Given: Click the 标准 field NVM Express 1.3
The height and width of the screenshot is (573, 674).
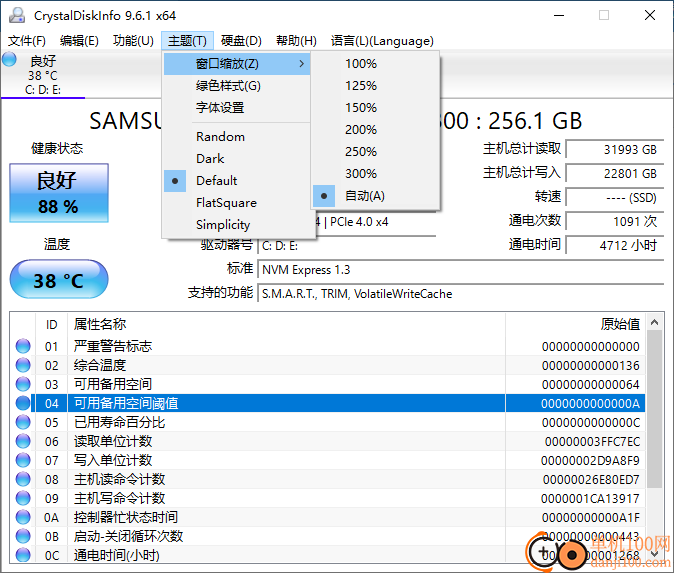Looking at the screenshot, I should click(461, 270).
